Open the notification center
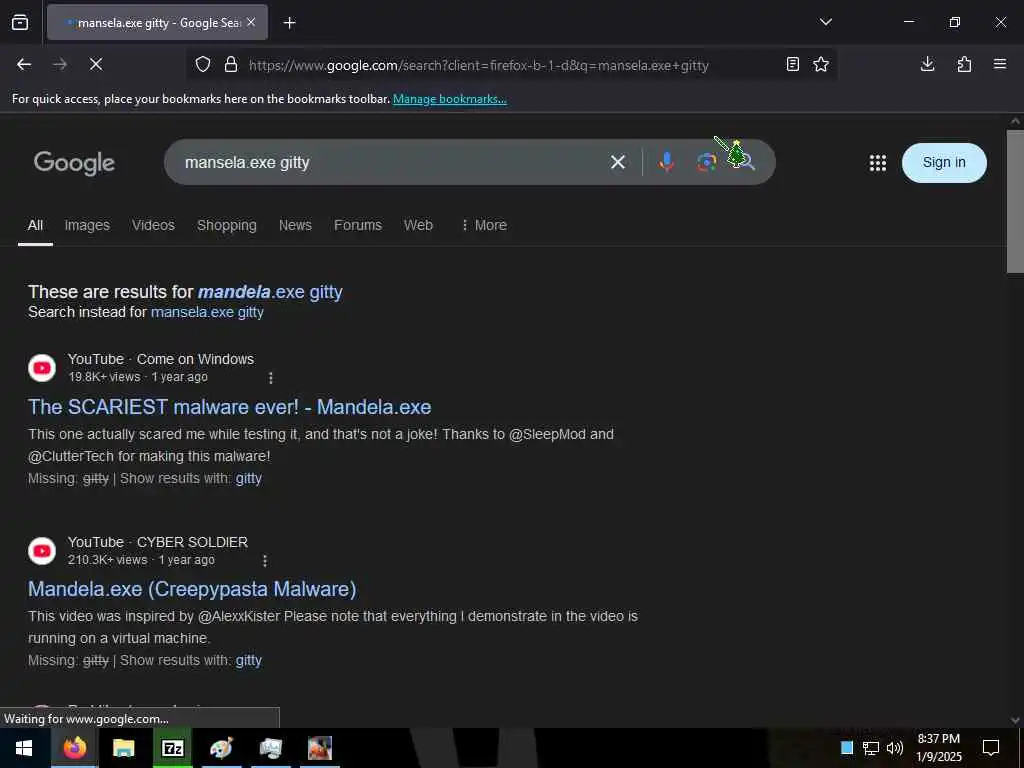Screen dimensions: 1024x768 click(x=991, y=748)
